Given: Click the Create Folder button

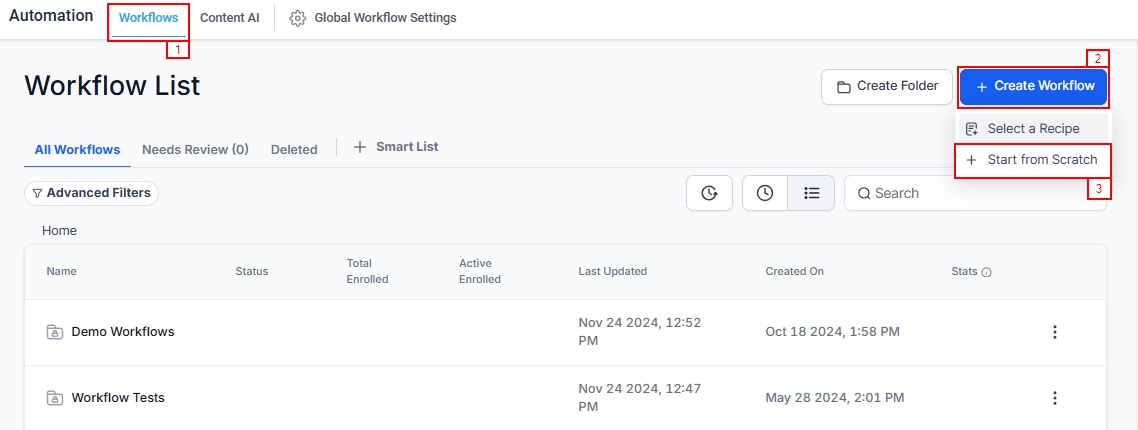Looking at the screenshot, I should pyautogui.click(x=886, y=87).
